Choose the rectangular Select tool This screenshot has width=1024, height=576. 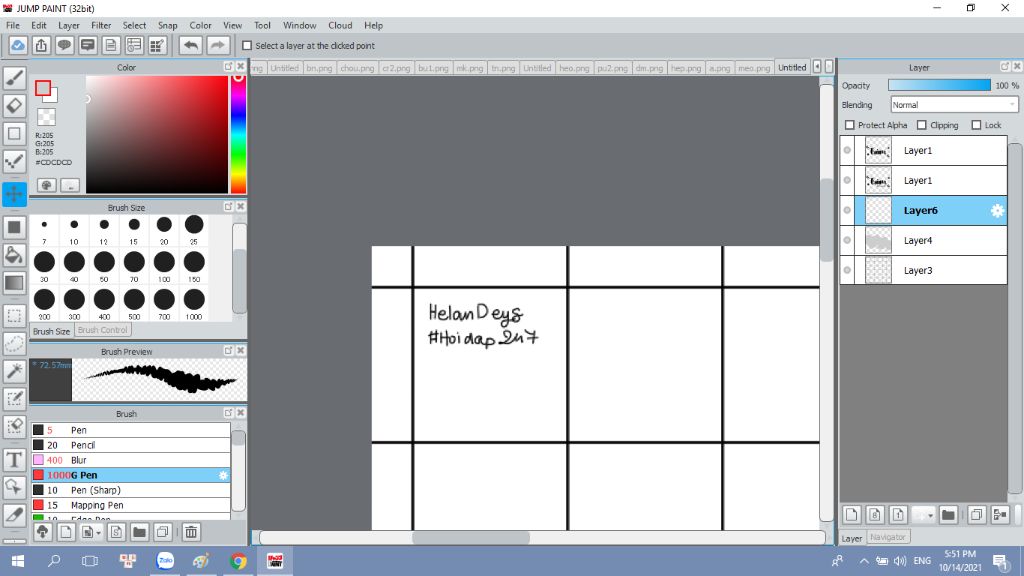14,316
